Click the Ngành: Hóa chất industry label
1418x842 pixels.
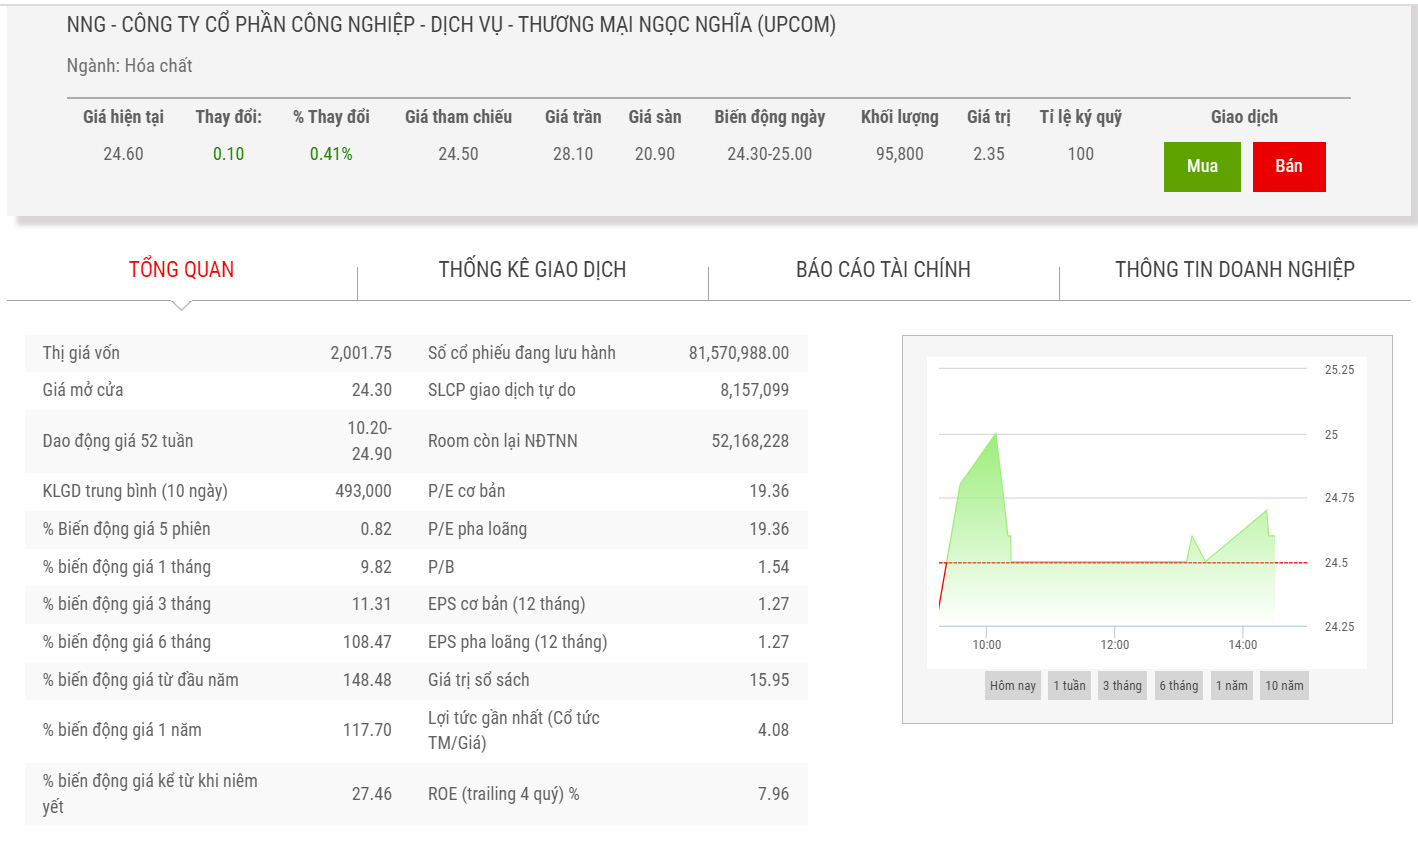[129, 66]
